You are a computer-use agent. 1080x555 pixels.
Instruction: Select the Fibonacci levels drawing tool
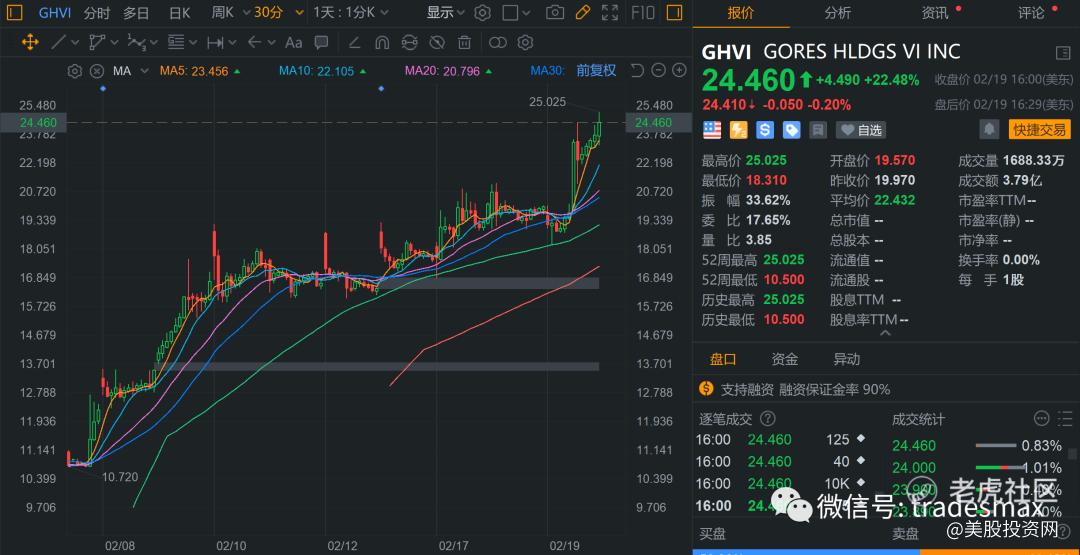pyautogui.click(x=176, y=43)
